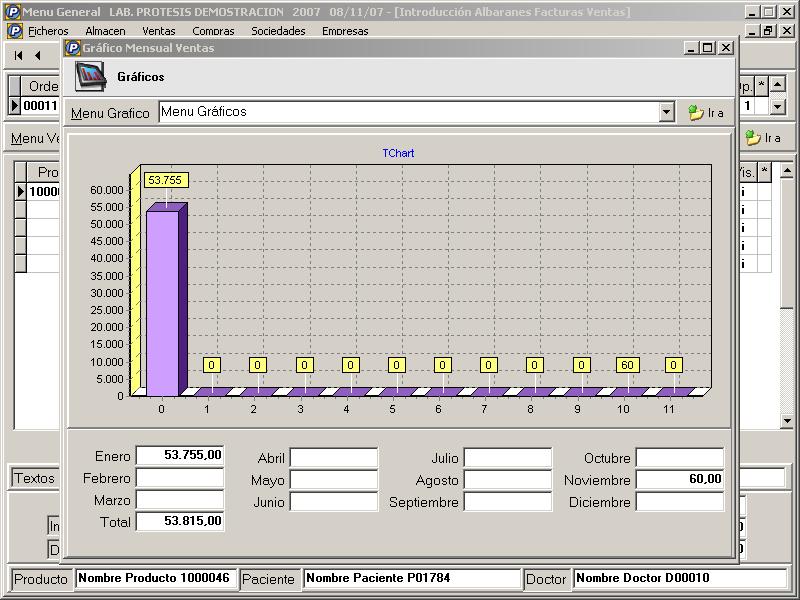Click the Ir a button in background window
Viewport: 800px width, 600px height.
pos(763,138)
